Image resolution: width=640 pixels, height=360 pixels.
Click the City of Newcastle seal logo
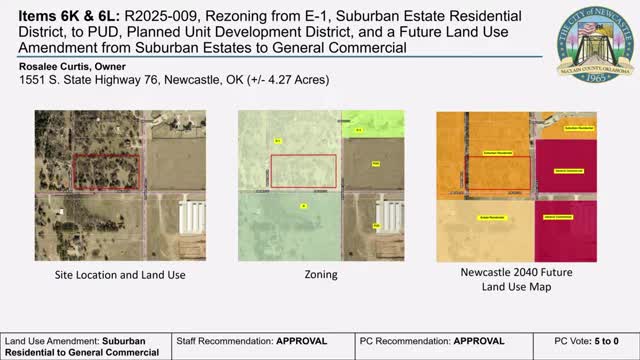(596, 44)
